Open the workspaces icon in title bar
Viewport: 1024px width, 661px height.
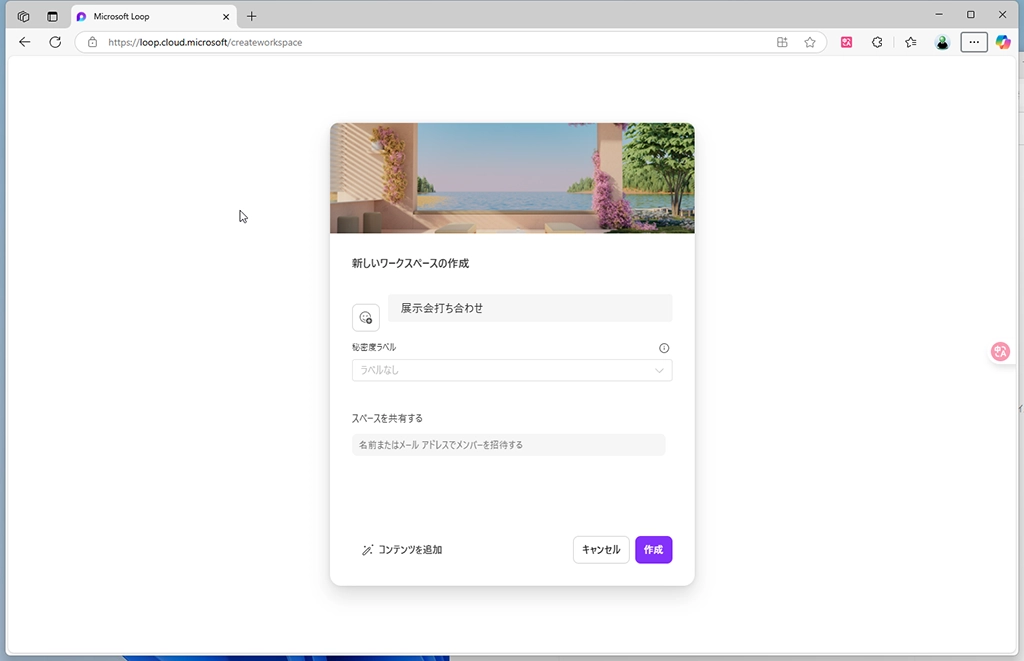pyautogui.click(x=24, y=16)
